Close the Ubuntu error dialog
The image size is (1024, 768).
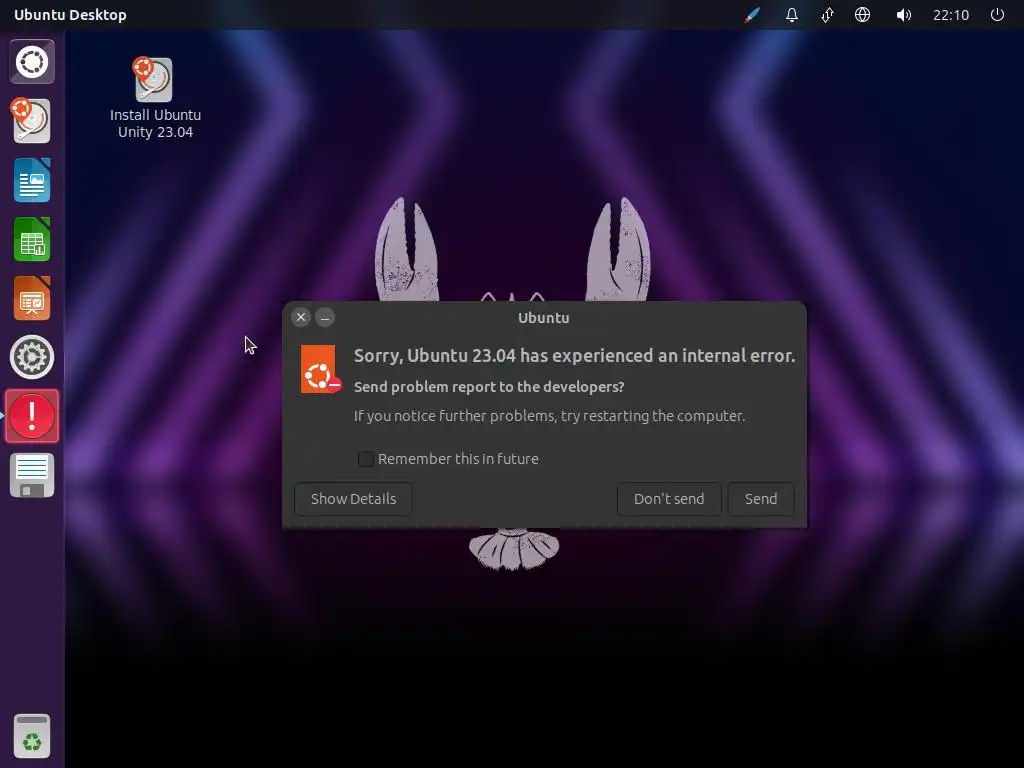click(x=300, y=317)
